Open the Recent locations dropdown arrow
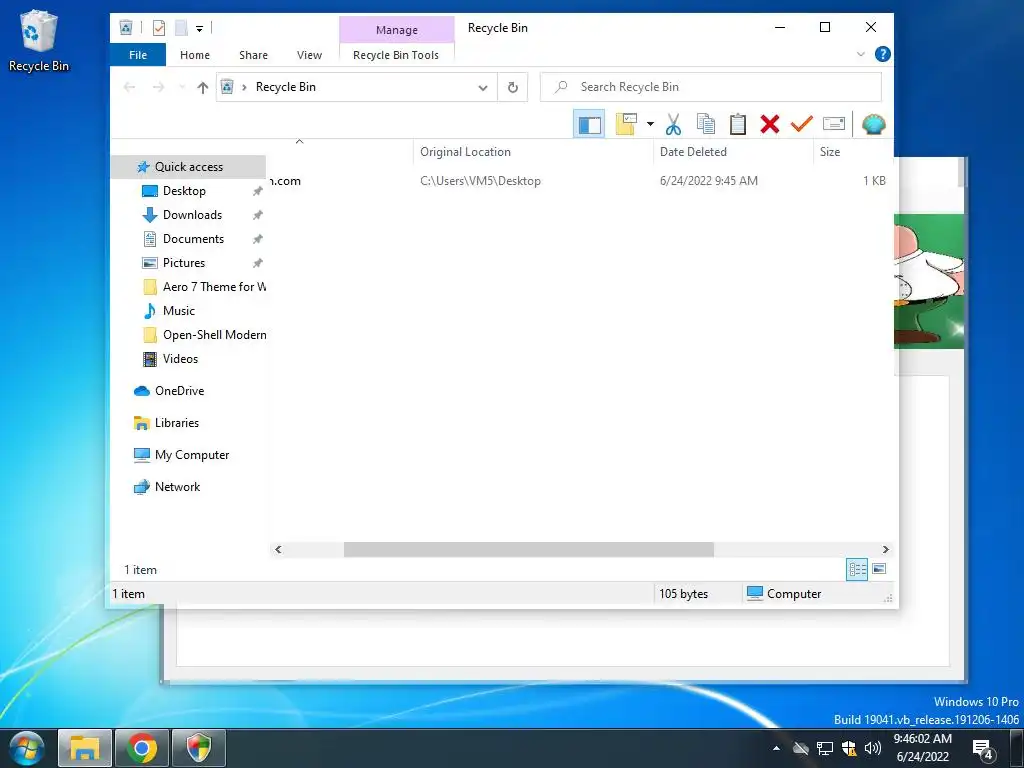Screen dimensions: 1024x768 tap(182, 87)
